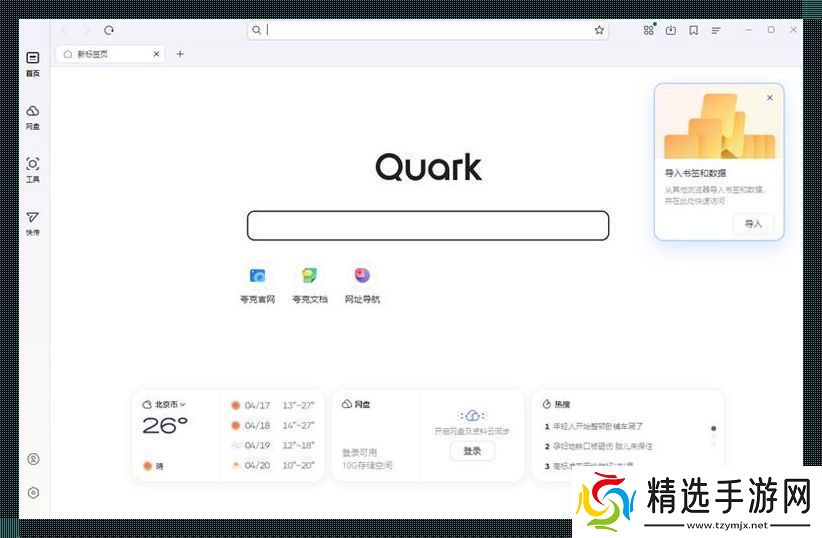Focus the Quark main search box

pyautogui.click(x=428, y=225)
